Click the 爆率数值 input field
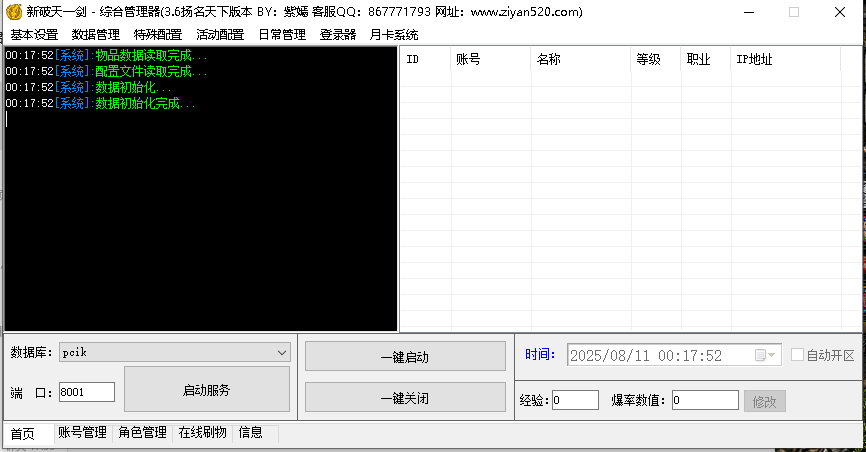This screenshot has width=866, height=452. 705,400
